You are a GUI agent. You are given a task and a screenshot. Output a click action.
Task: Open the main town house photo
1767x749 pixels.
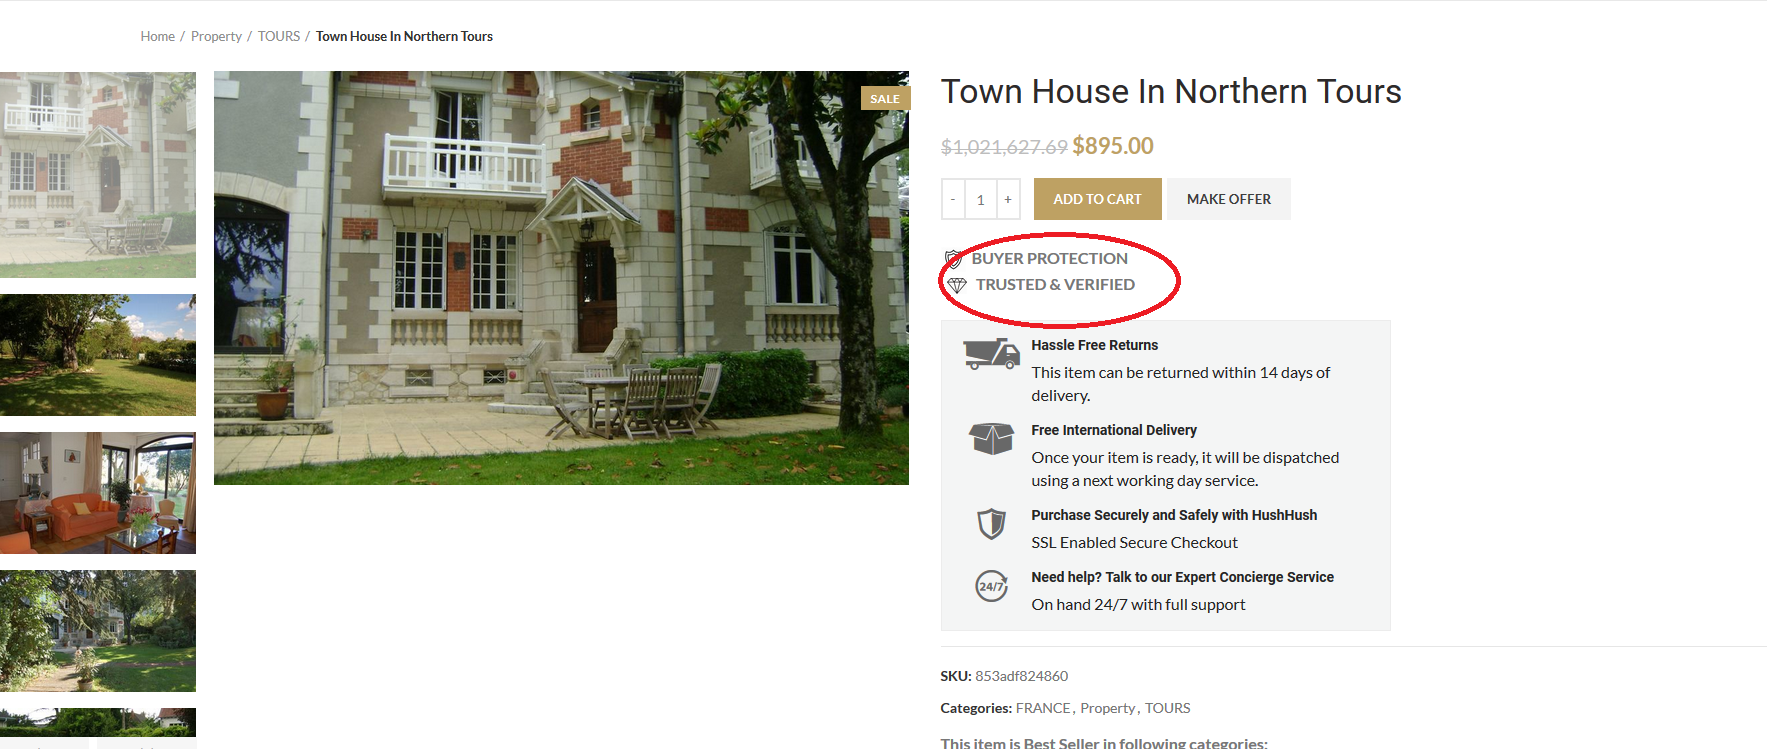click(561, 278)
